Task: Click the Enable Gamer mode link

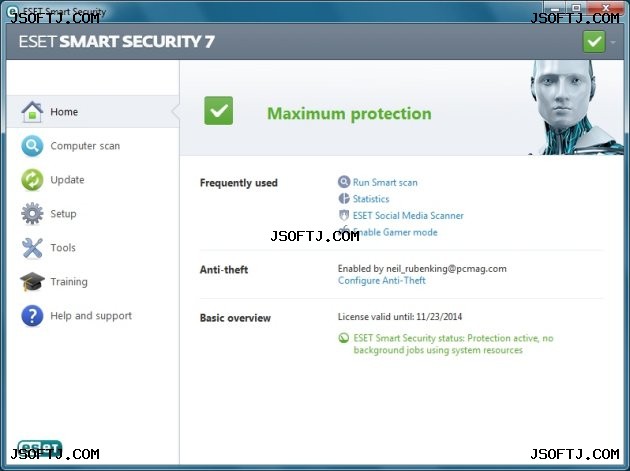Action: coord(395,232)
